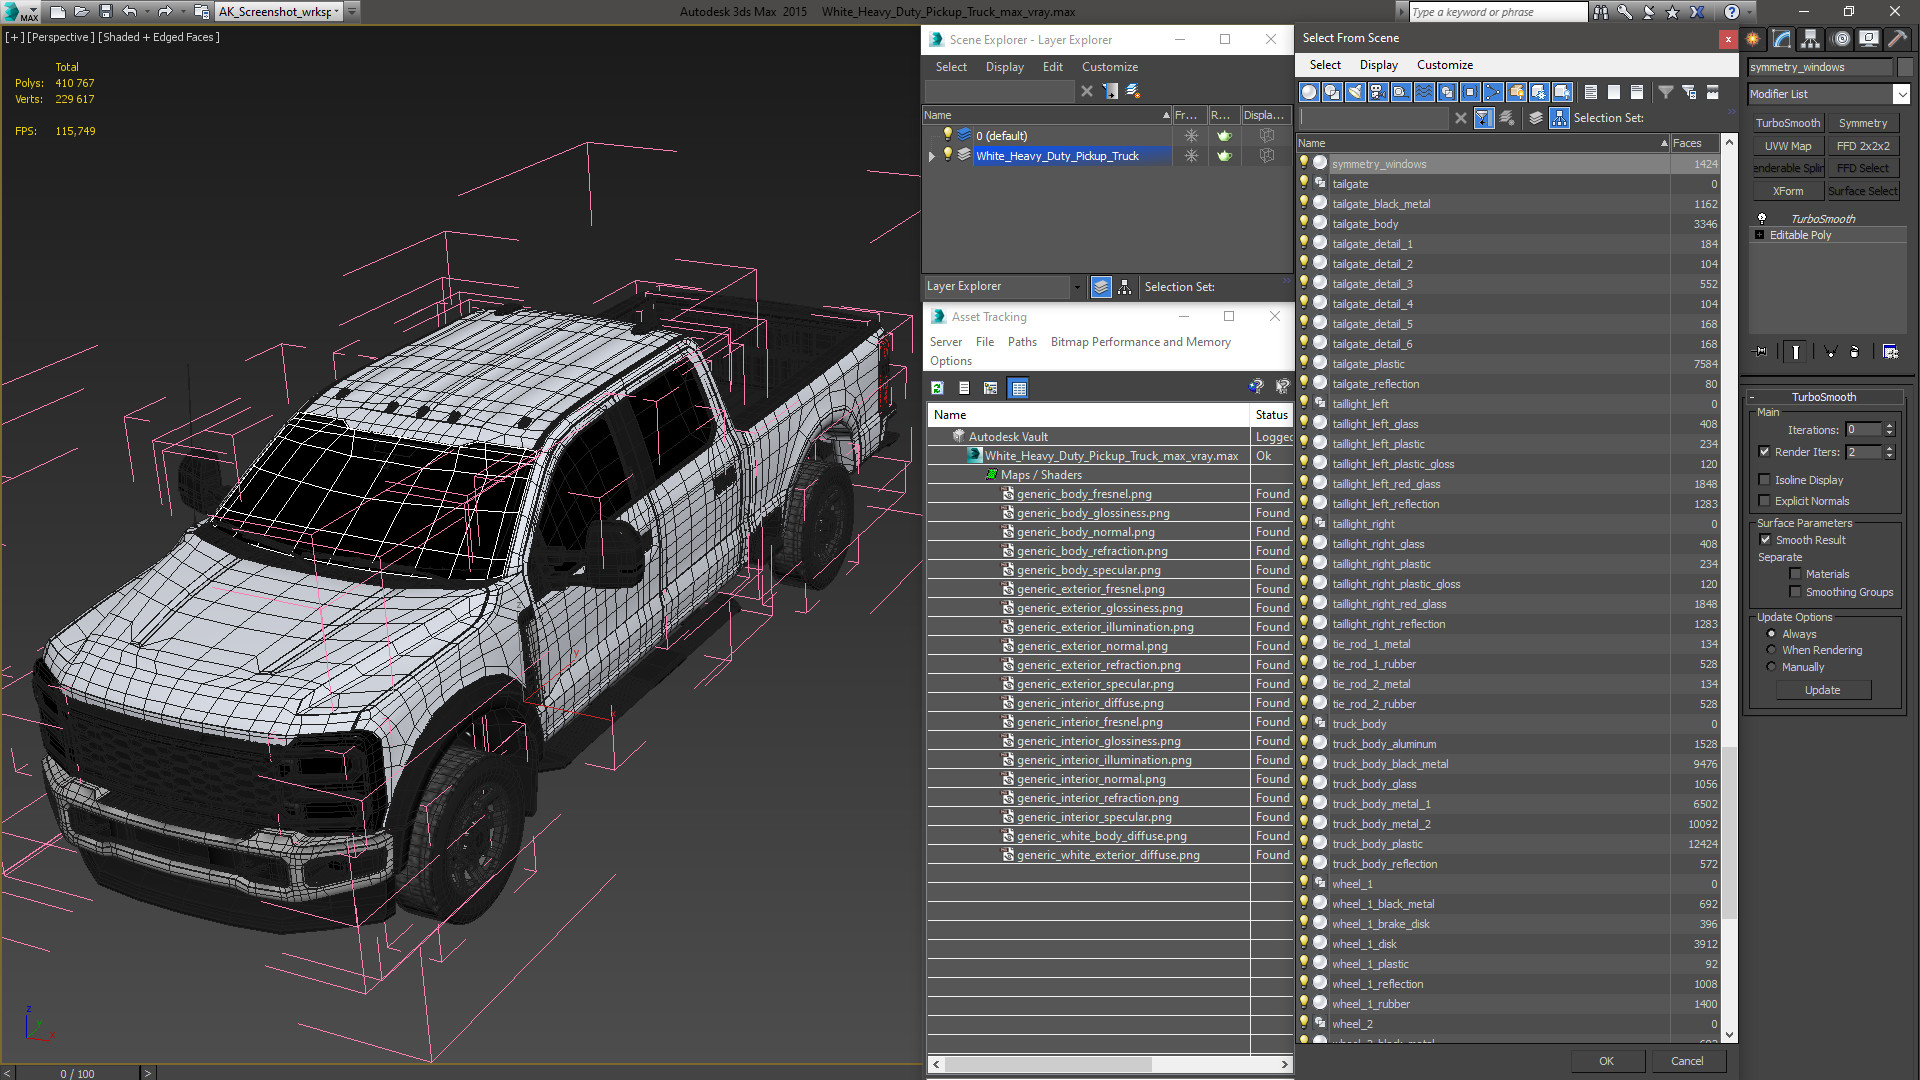Click the funnel filter icon in Select From Scene
Image resolution: width=1920 pixels, height=1080 pixels.
pos(1666,92)
